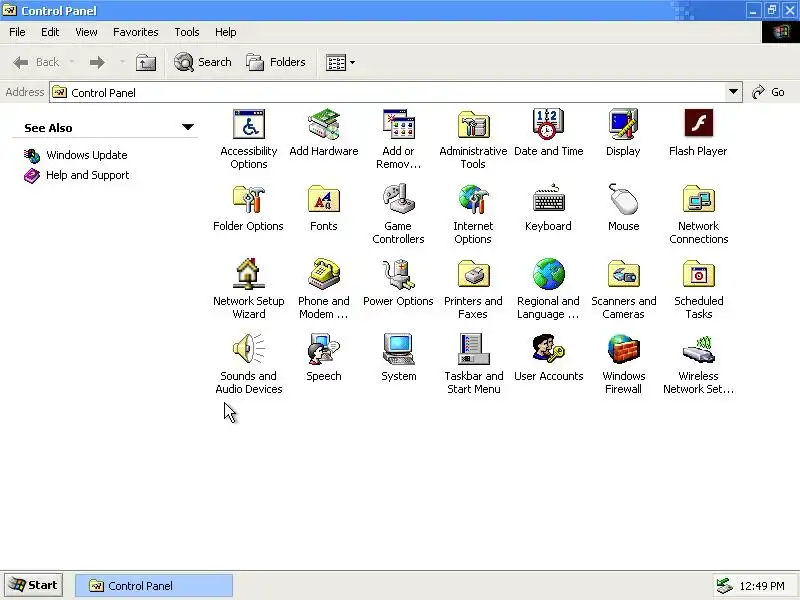Open Date and Time icon
The width and height of the screenshot is (800, 600).
click(548, 124)
